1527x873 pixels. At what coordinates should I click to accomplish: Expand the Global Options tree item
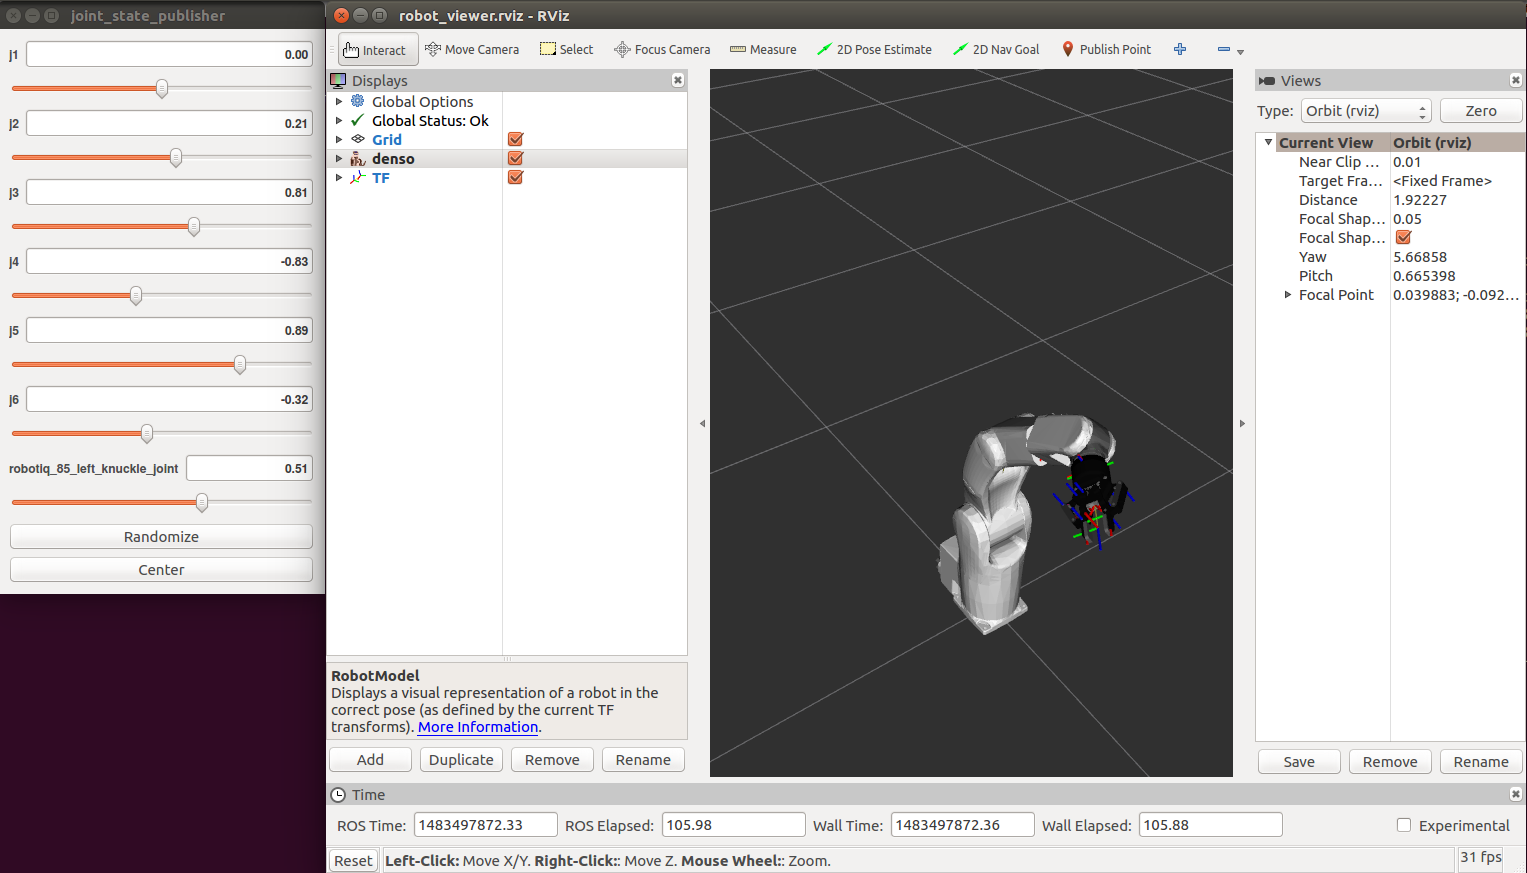point(339,102)
